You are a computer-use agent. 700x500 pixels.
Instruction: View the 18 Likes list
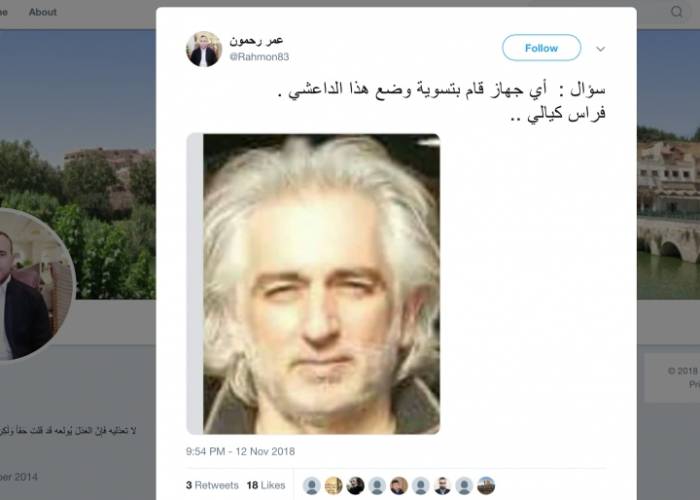[x=266, y=485]
